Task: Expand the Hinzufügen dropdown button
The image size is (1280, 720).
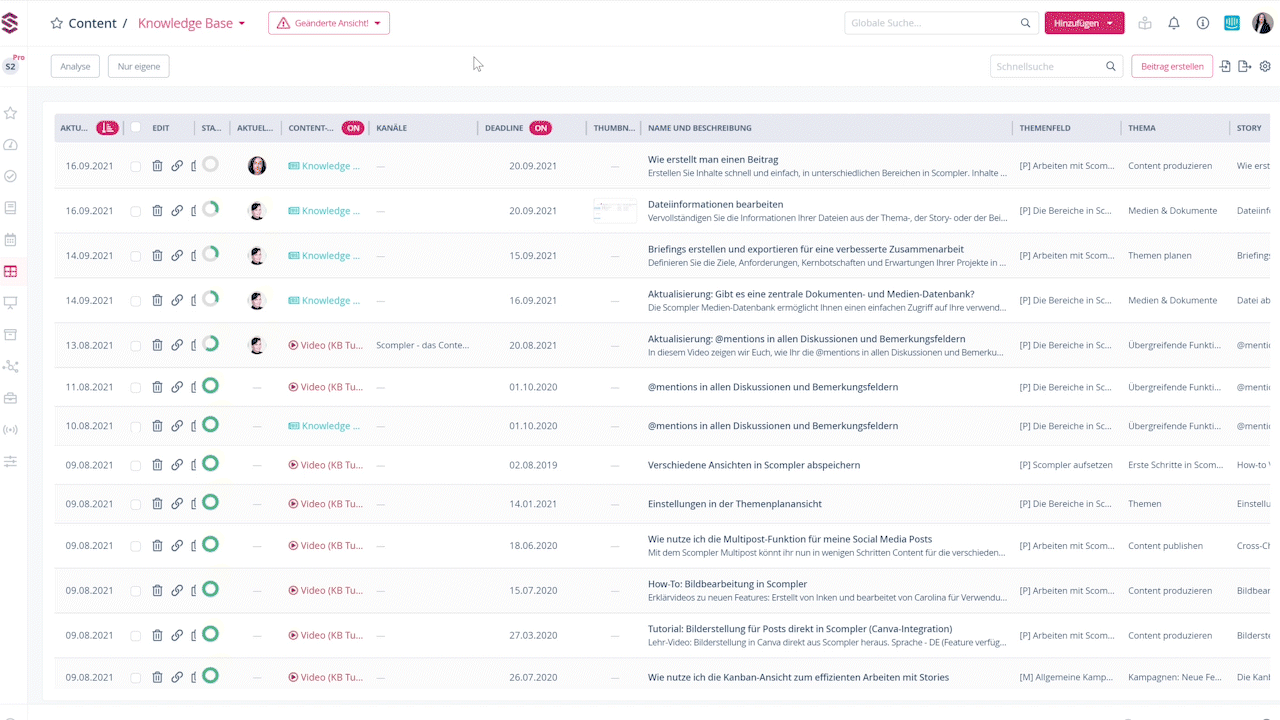Action: click(x=1084, y=23)
